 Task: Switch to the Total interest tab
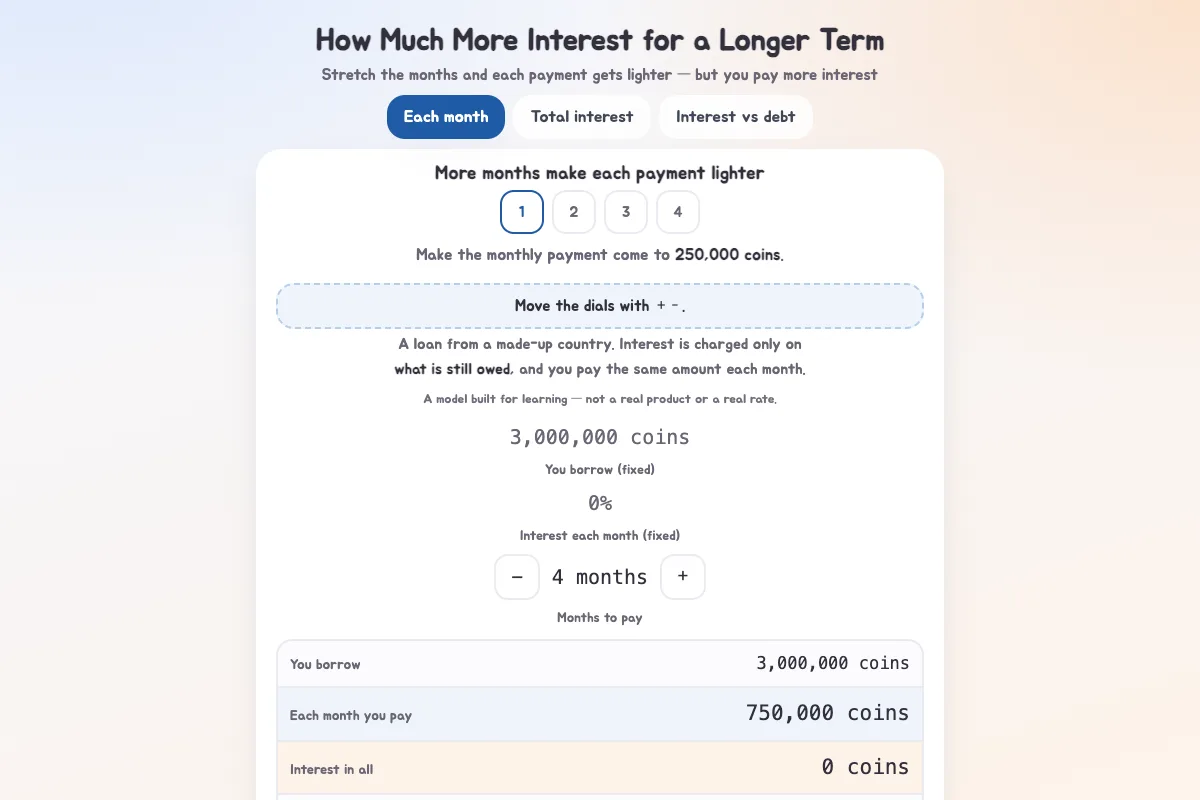coord(582,117)
